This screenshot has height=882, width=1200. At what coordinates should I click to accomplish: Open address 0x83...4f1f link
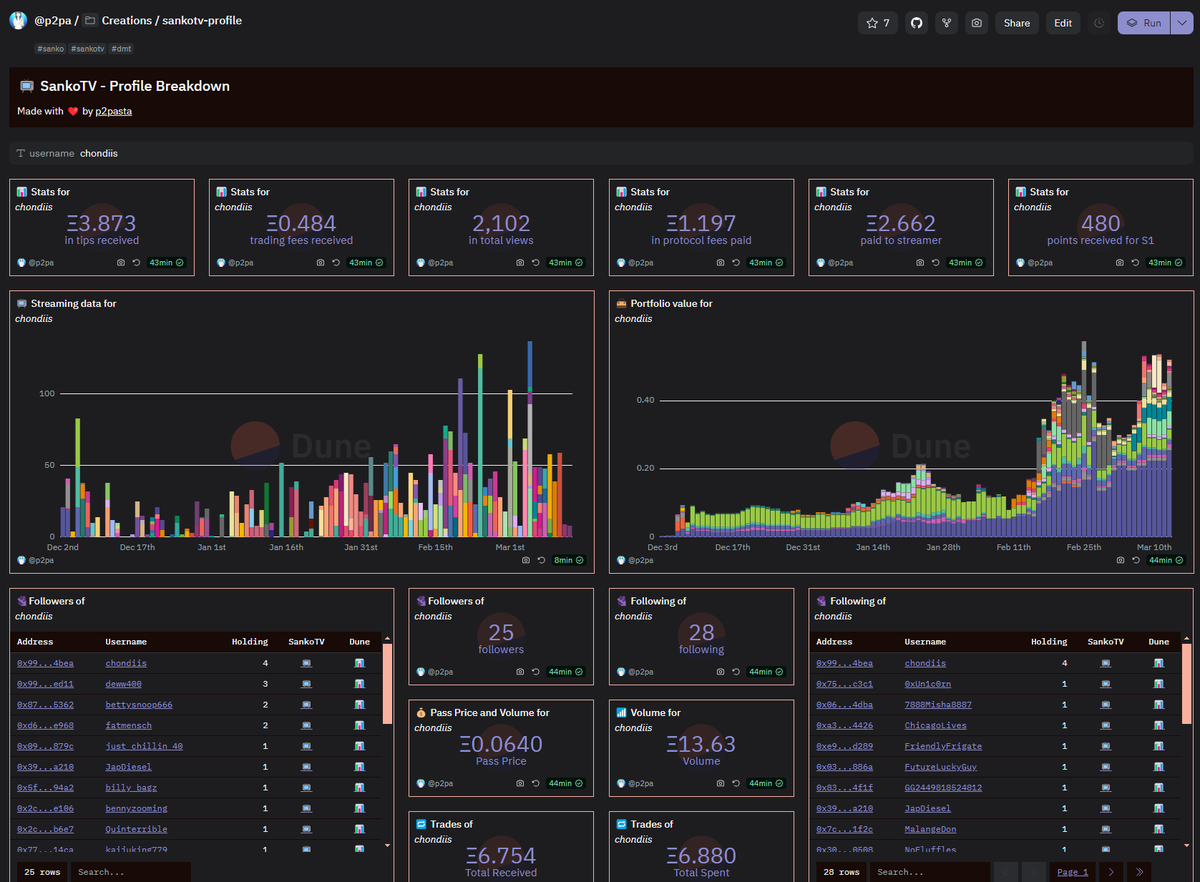pyautogui.click(x=845, y=788)
